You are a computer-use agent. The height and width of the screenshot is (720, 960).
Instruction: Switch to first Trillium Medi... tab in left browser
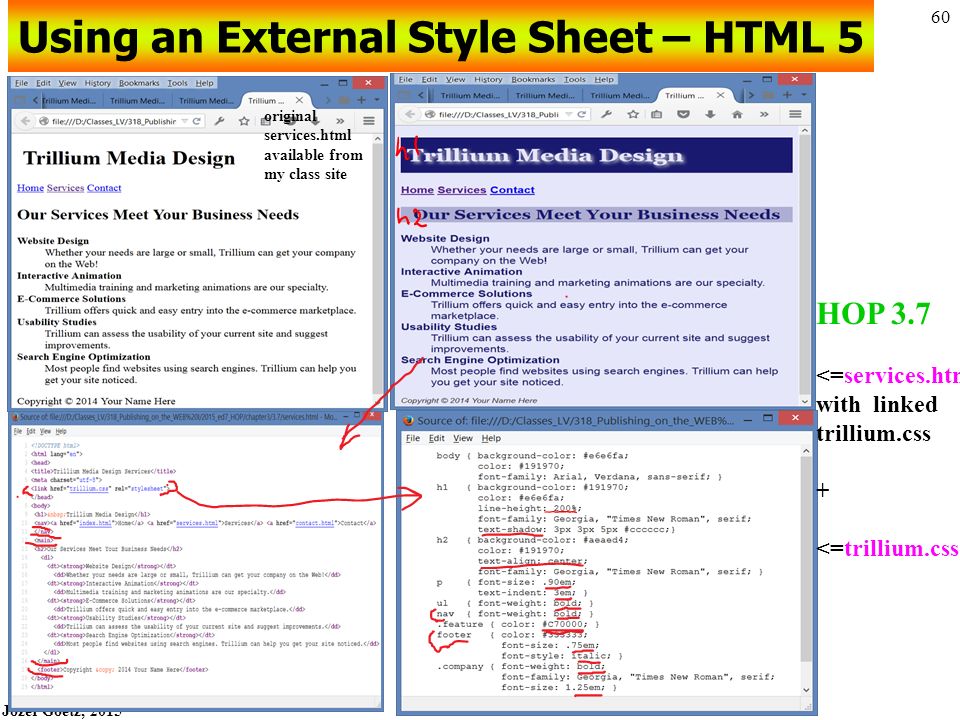click(68, 100)
